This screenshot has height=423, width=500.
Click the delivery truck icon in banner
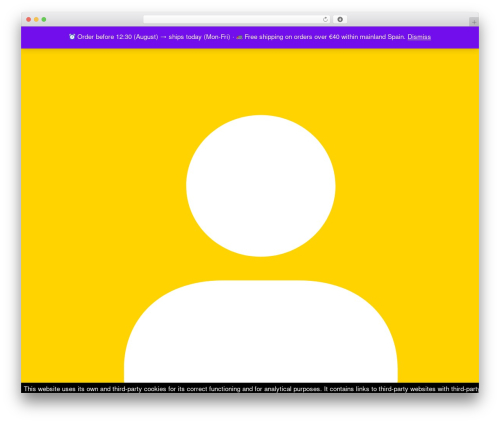[x=239, y=37]
